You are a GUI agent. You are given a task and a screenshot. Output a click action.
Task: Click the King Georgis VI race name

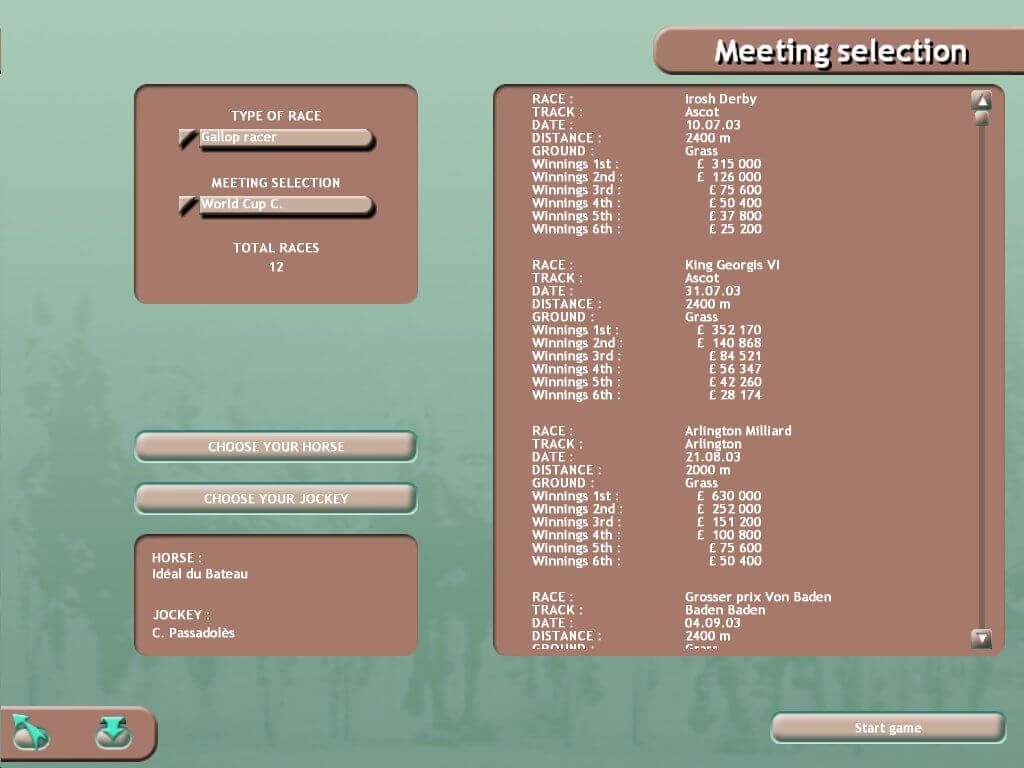(x=732, y=264)
